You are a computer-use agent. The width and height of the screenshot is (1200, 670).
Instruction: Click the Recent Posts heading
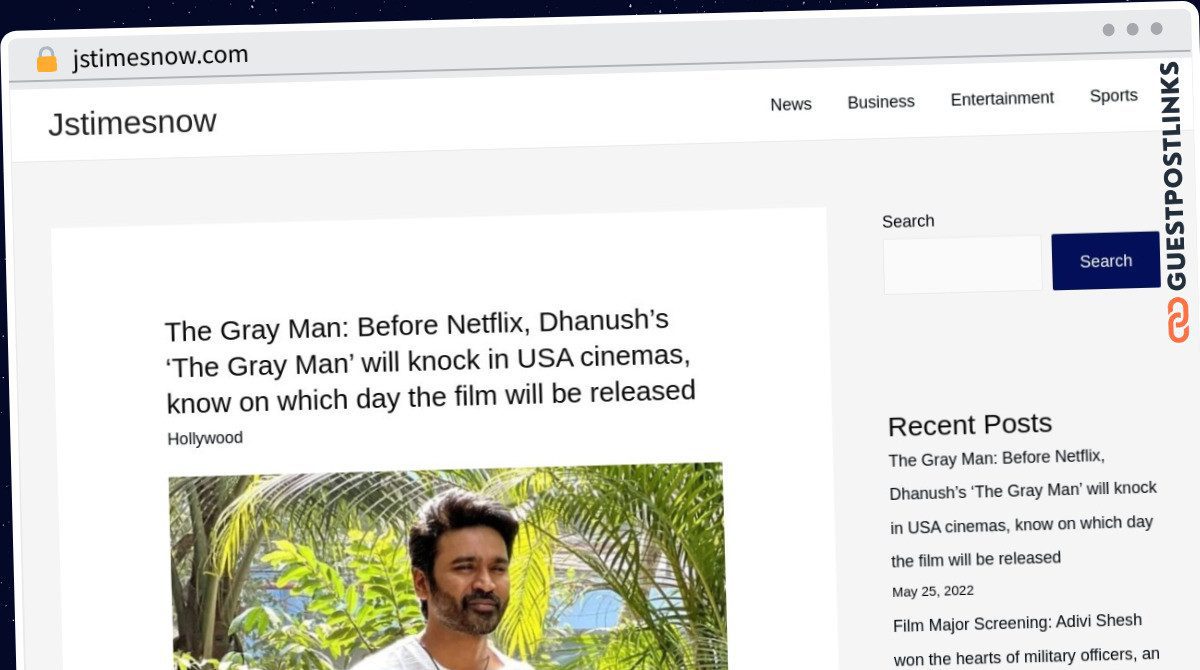coord(970,424)
